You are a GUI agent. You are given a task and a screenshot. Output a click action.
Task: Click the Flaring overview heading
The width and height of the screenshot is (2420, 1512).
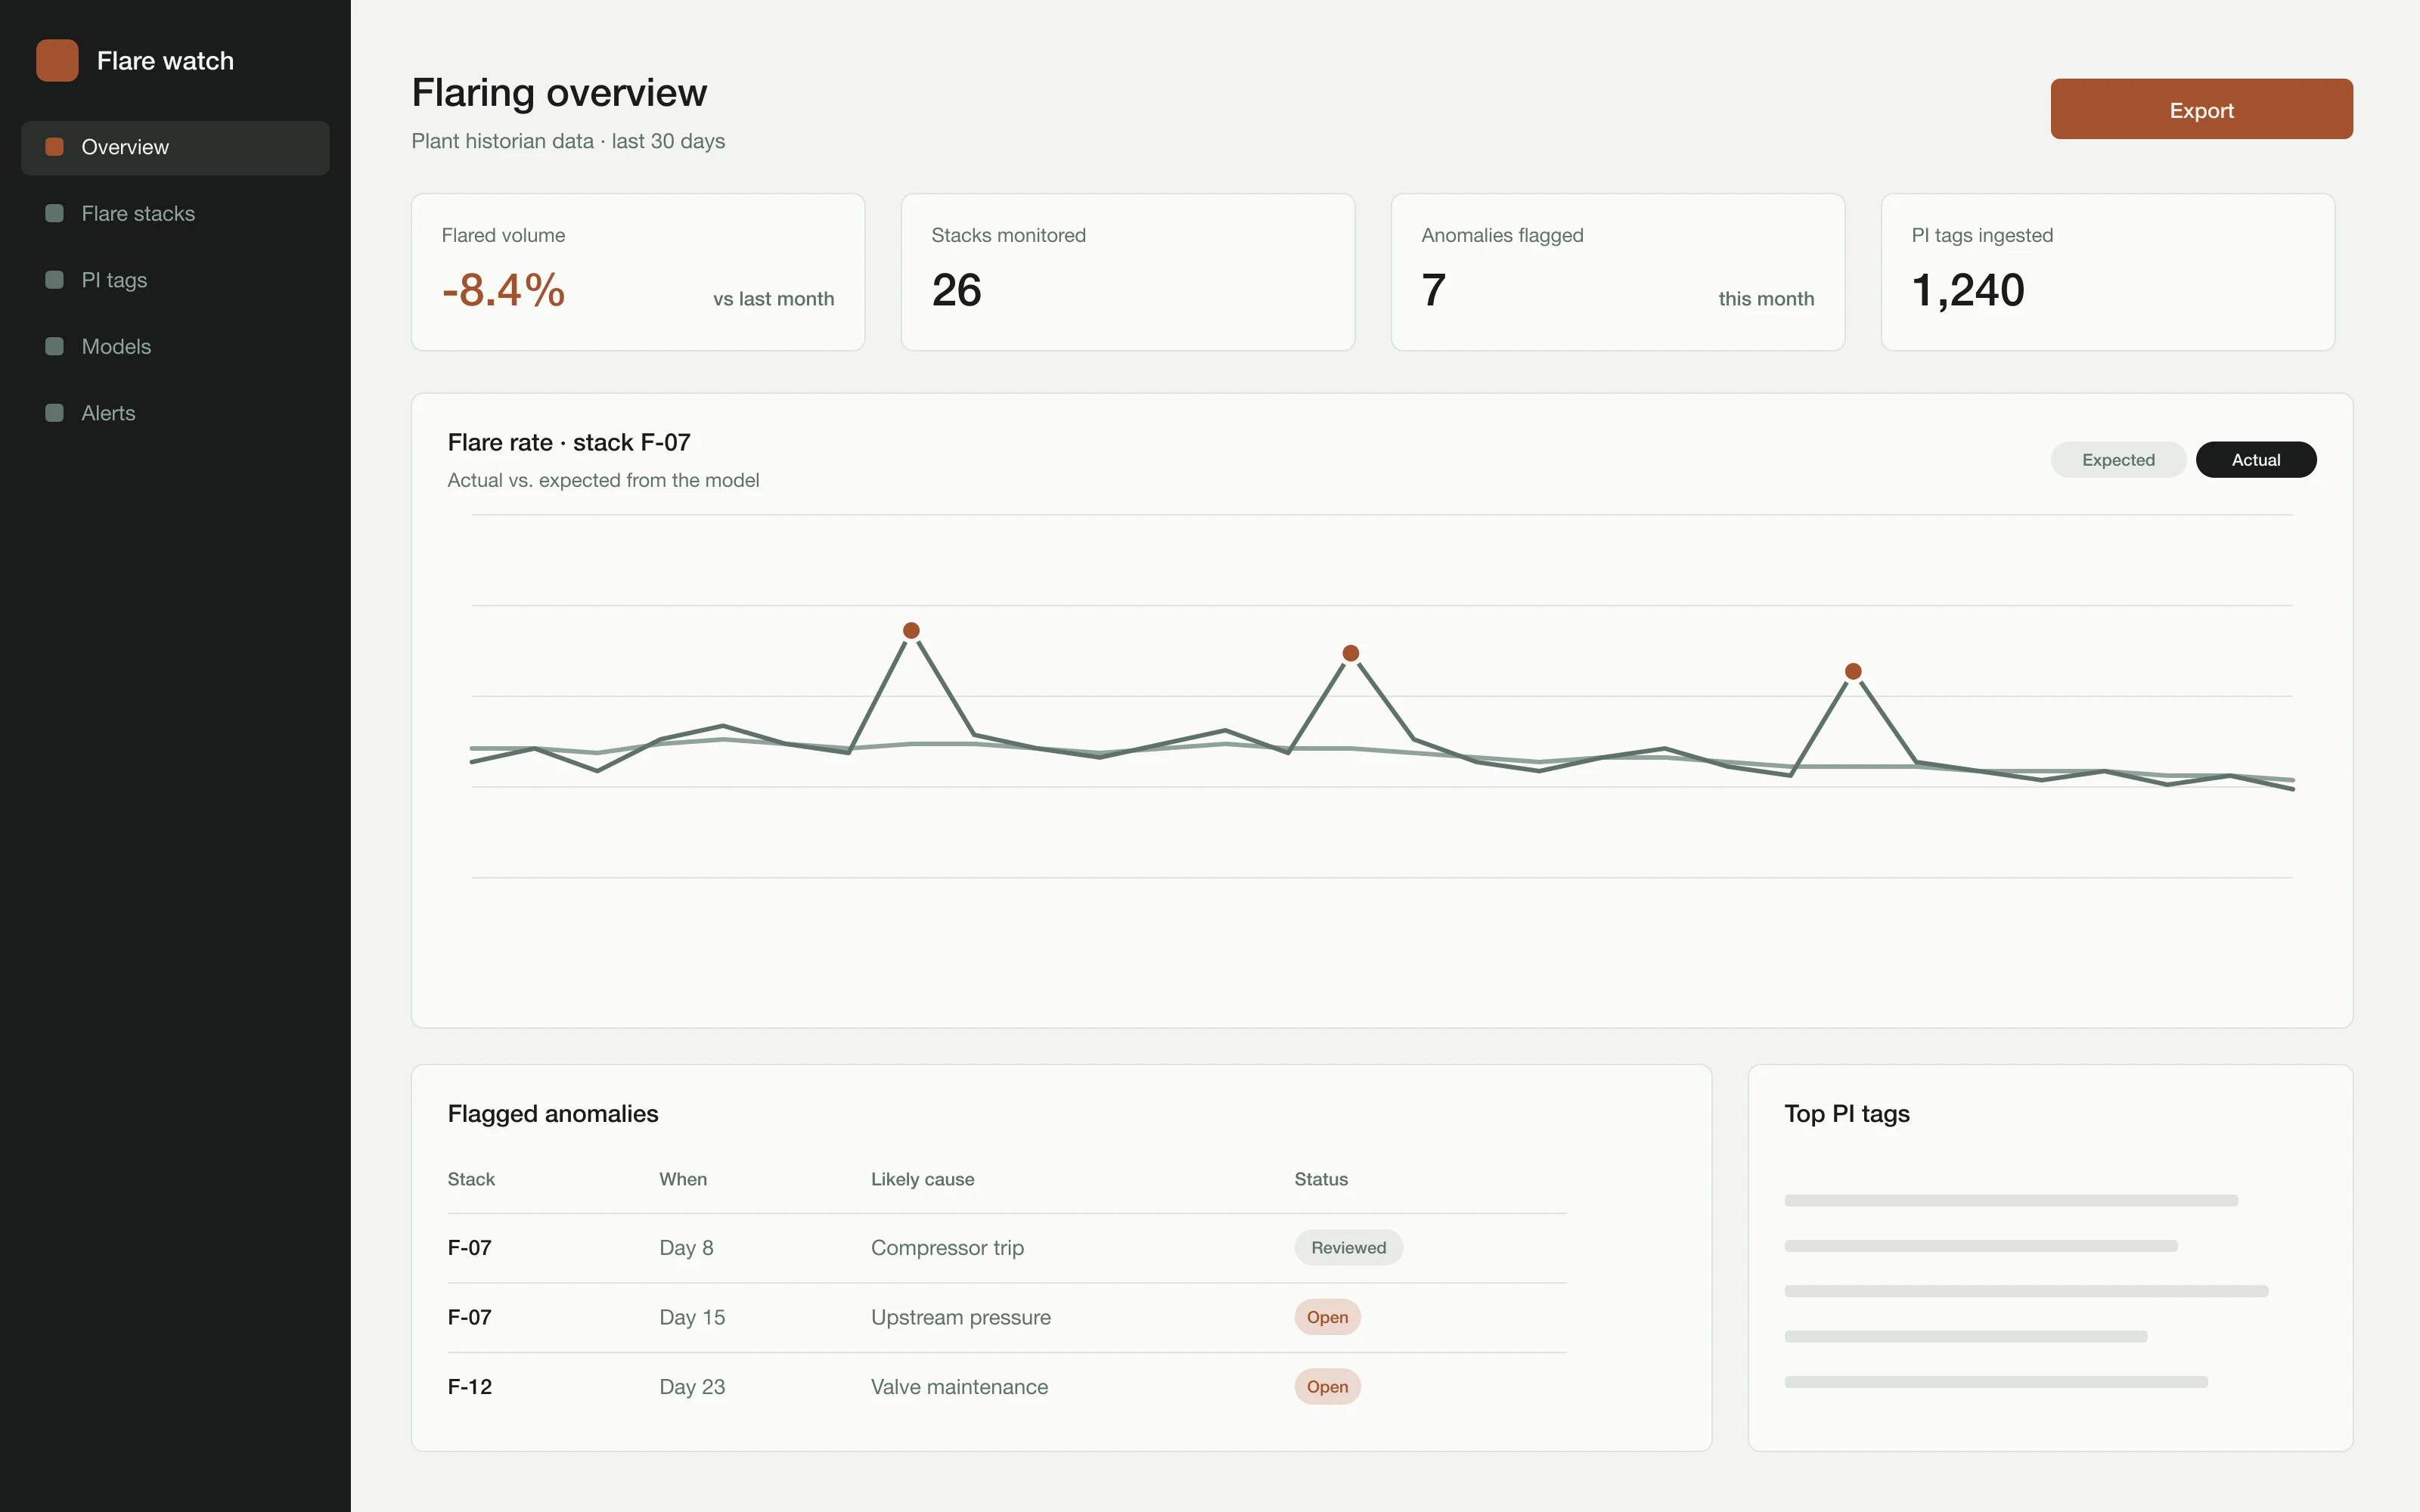[559, 93]
